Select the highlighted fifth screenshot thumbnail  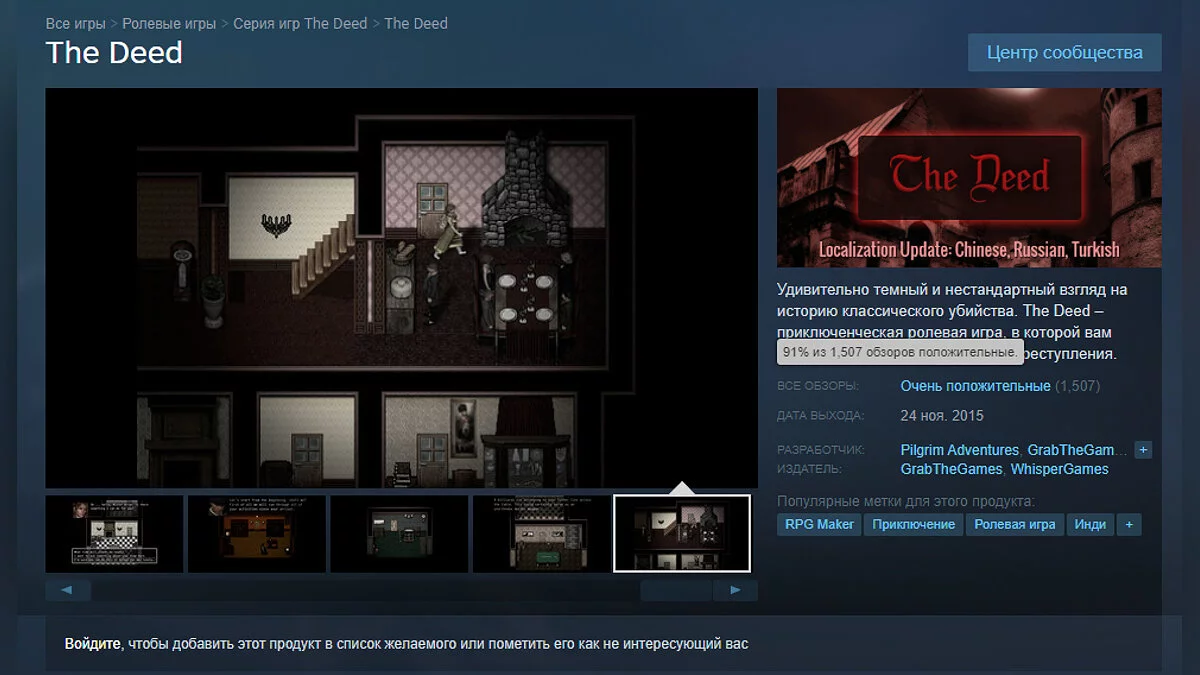tap(682, 534)
